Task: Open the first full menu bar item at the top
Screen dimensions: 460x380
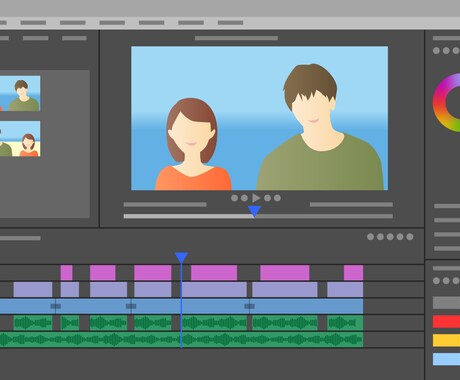Action: tap(33, 23)
